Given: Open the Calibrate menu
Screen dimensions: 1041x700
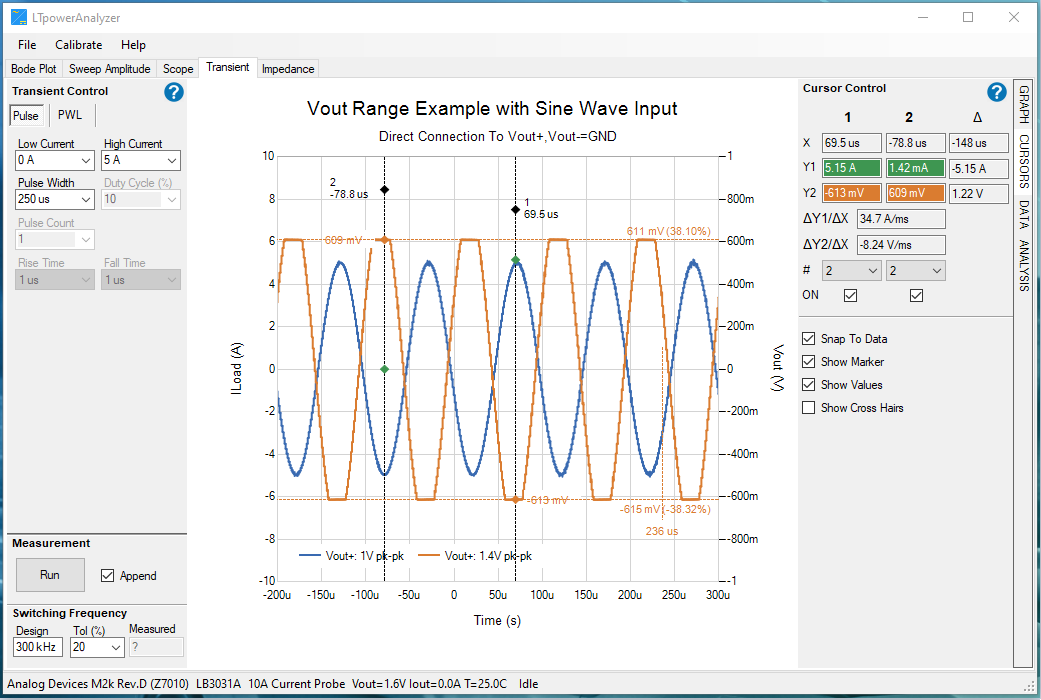Looking at the screenshot, I should (78, 45).
